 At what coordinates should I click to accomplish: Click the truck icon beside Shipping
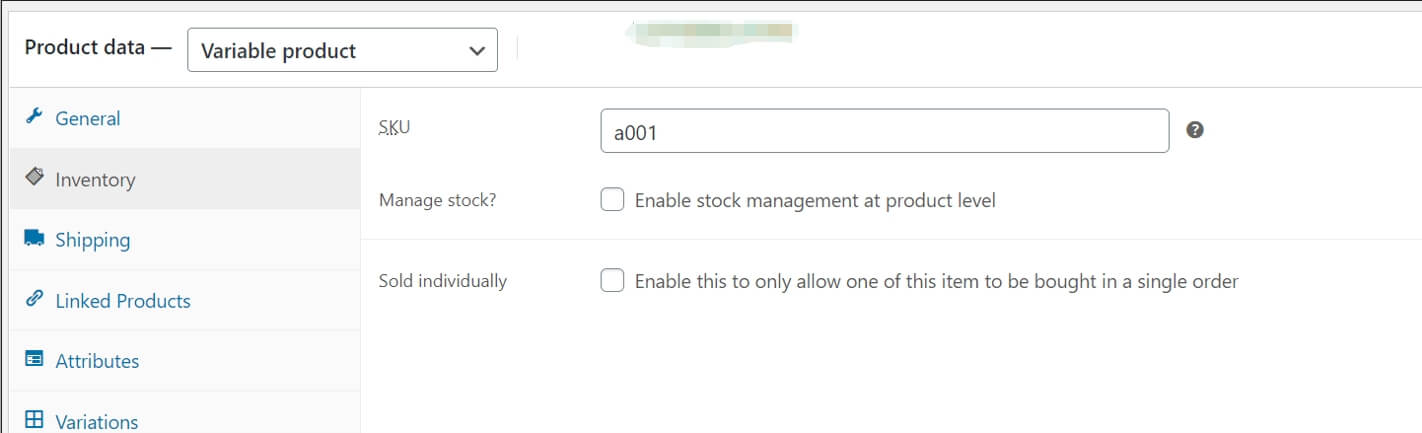34,239
